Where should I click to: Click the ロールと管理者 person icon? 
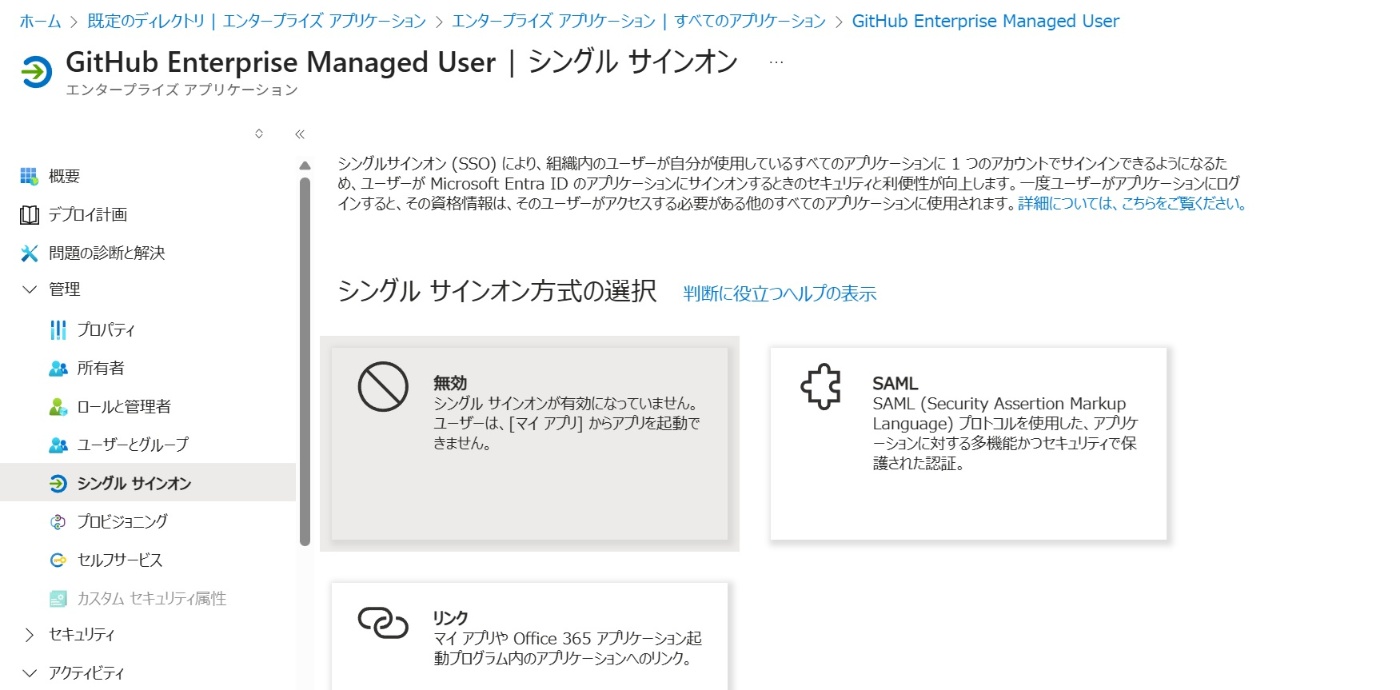[x=58, y=407]
